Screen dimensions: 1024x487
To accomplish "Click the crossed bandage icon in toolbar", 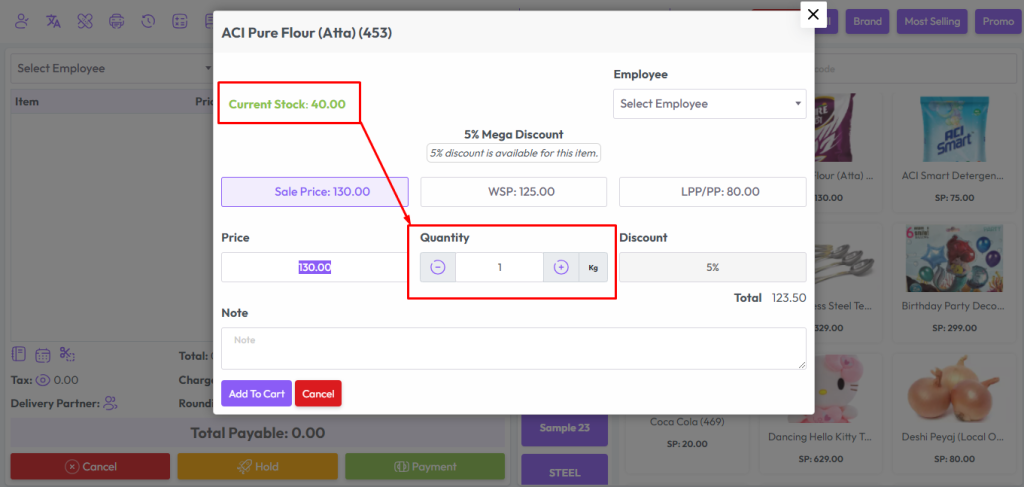I will click(85, 22).
